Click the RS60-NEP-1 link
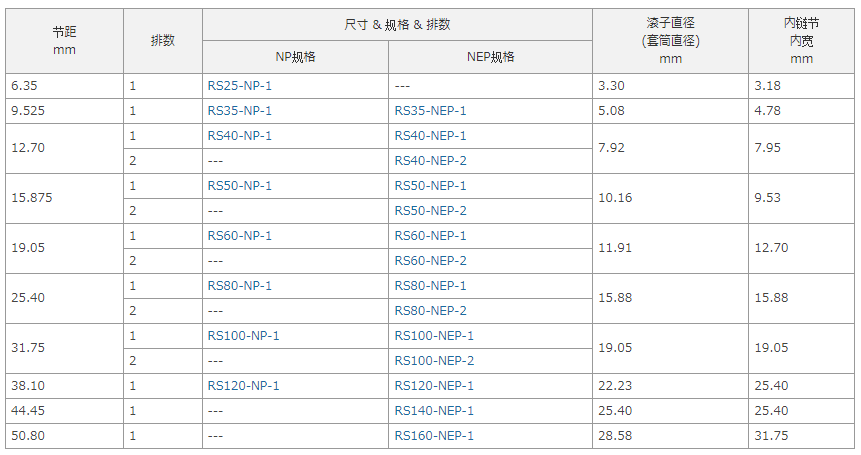861x455 pixels. tap(430, 236)
